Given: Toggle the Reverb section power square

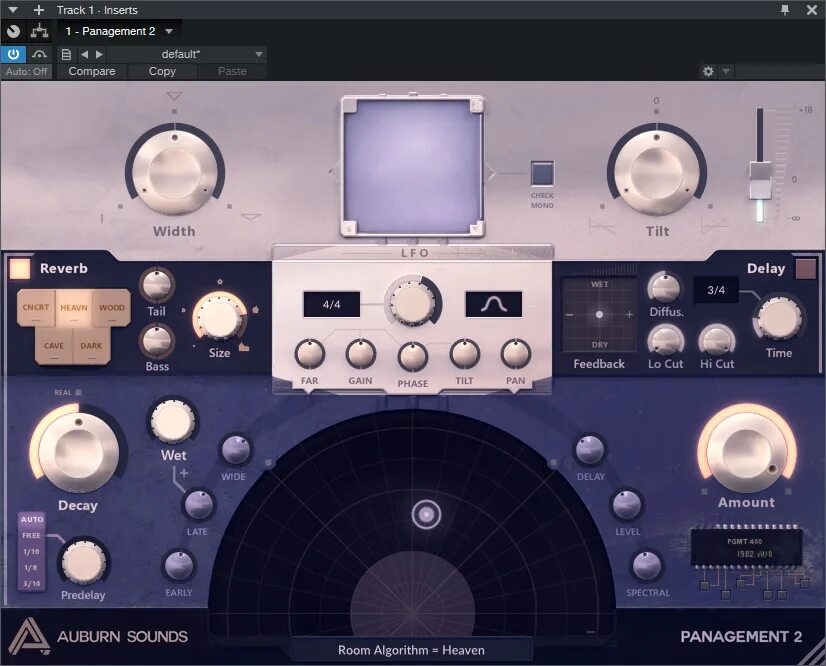Looking at the screenshot, I should (x=19, y=269).
